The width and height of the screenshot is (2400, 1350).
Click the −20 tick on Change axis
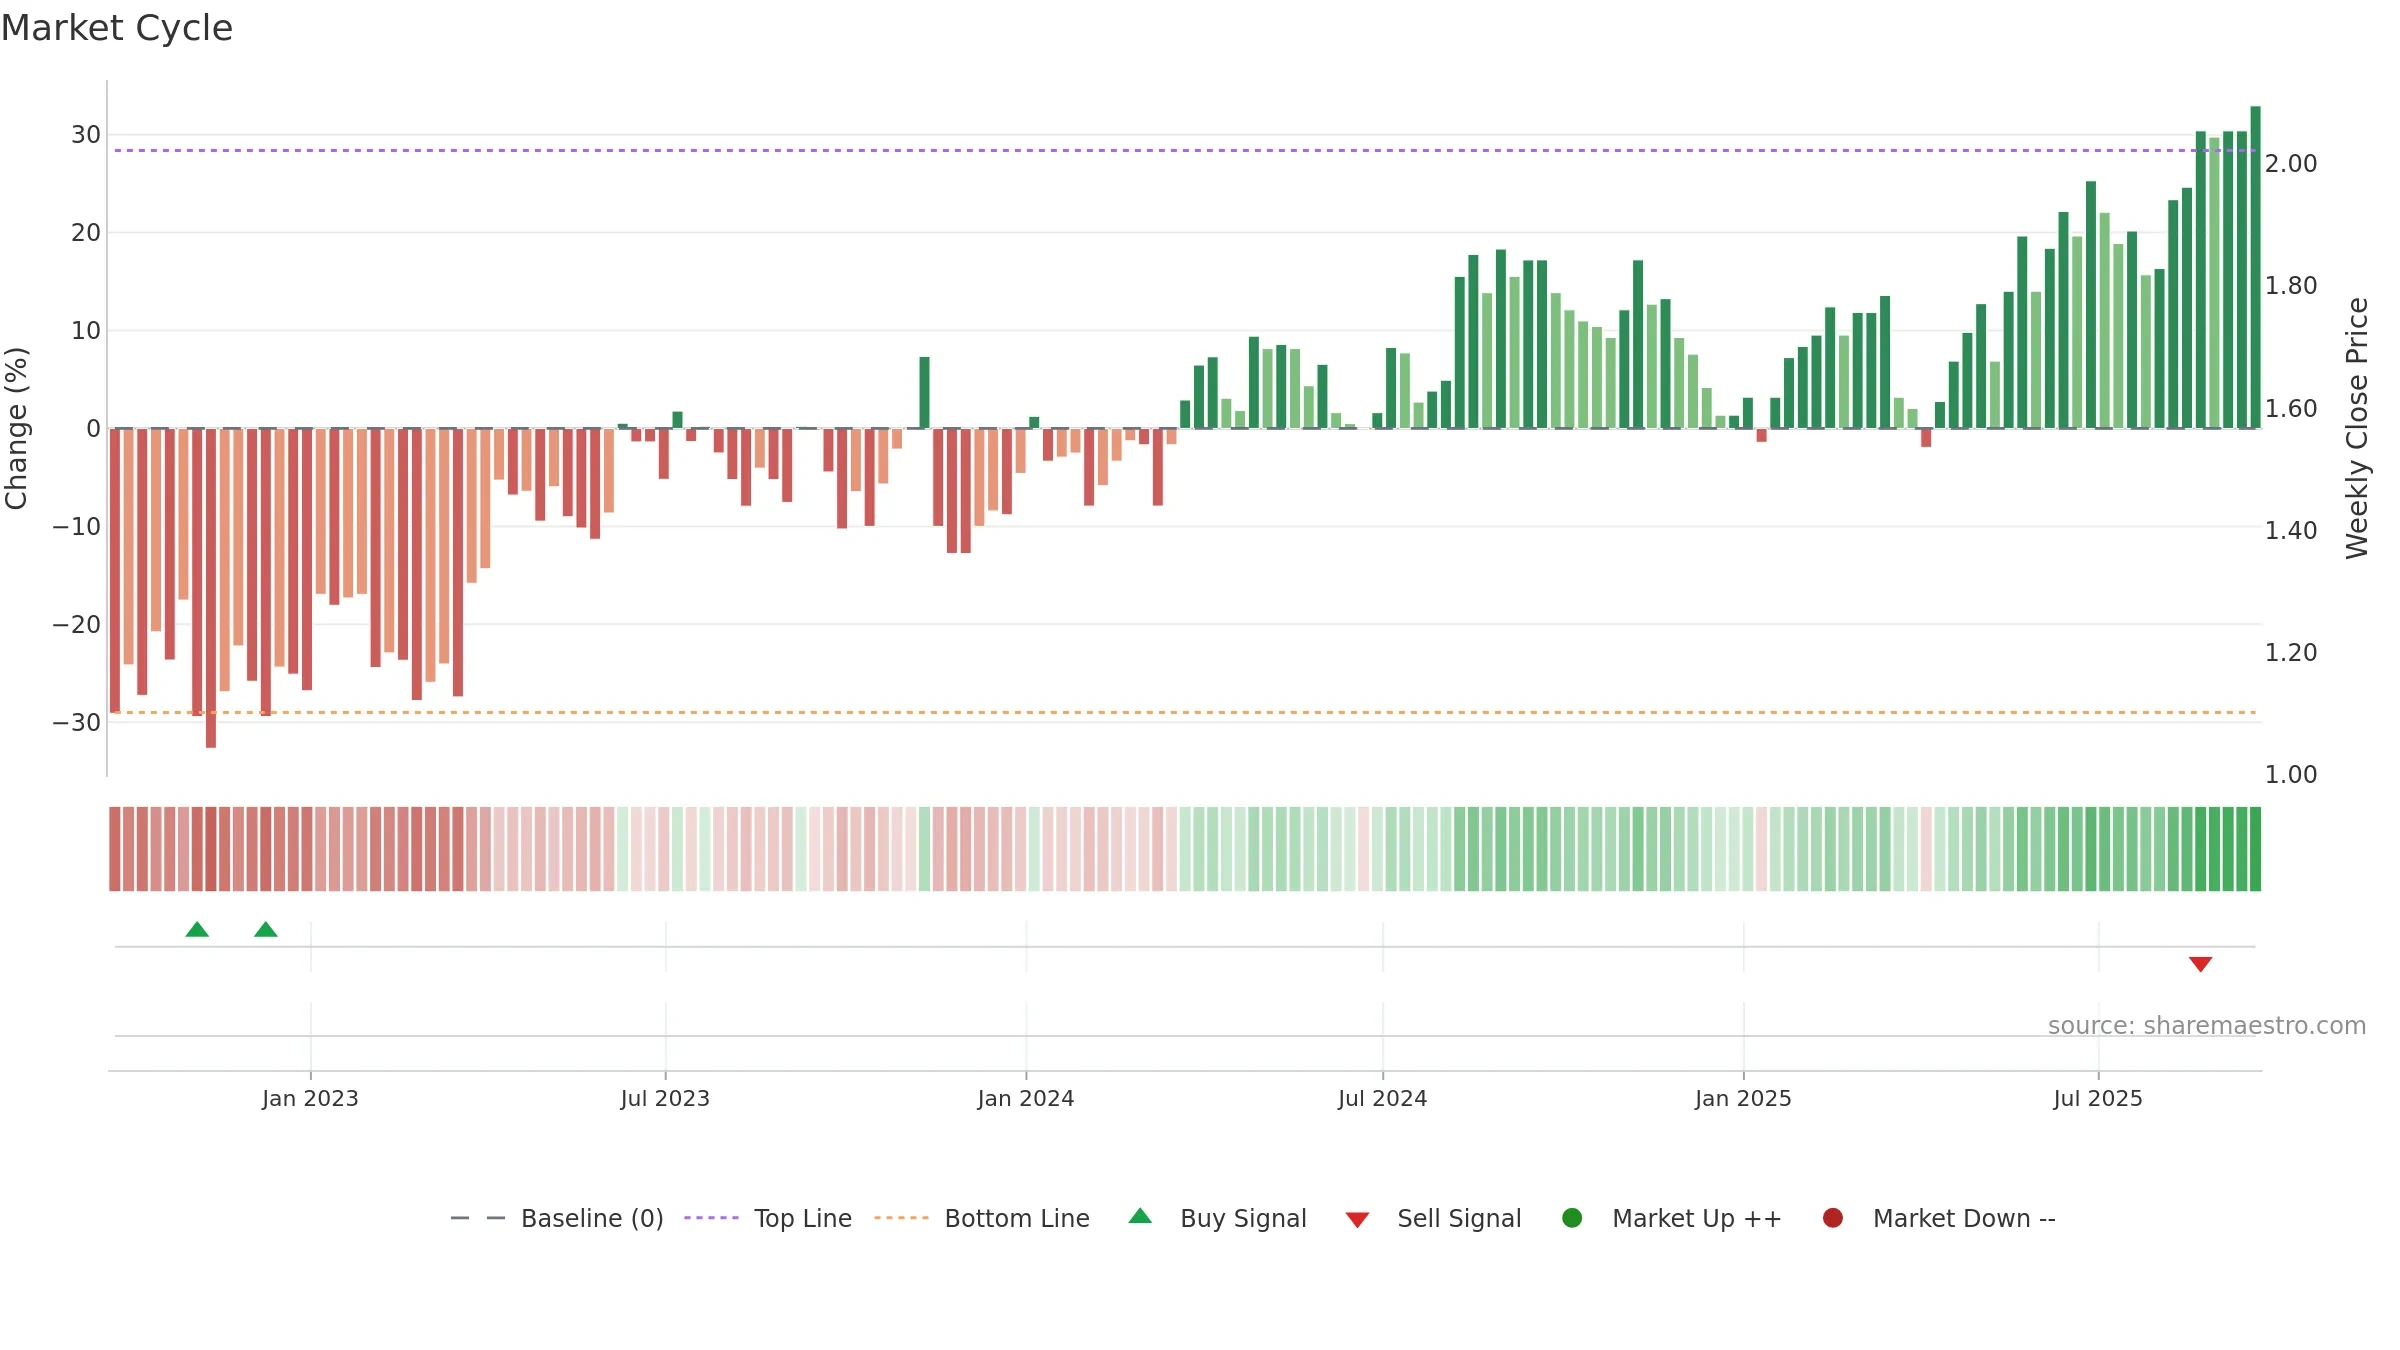pos(77,625)
